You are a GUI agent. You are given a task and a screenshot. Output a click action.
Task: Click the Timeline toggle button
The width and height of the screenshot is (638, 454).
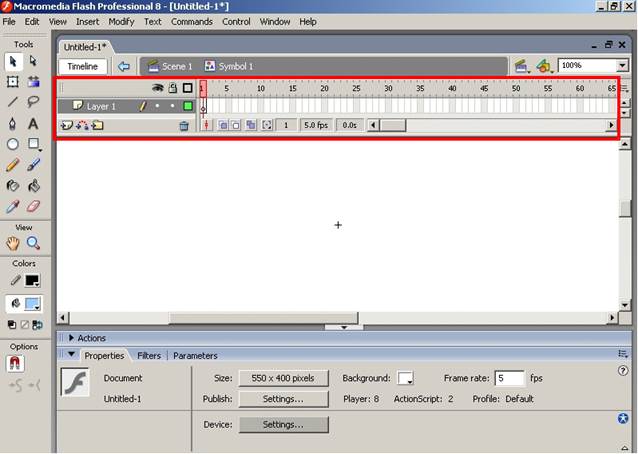(83, 66)
